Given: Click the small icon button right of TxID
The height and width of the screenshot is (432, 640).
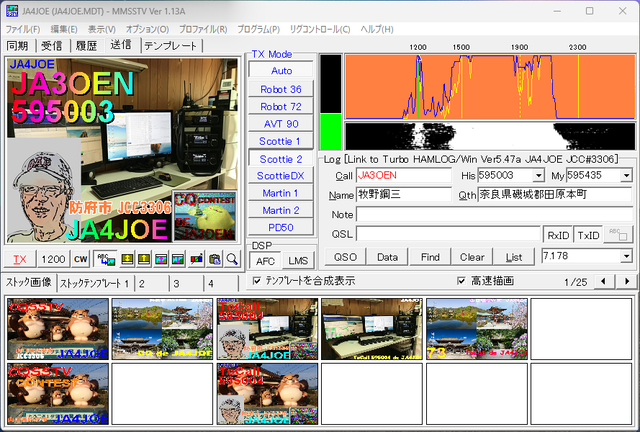Looking at the screenshot, I should tap(618, 234).
